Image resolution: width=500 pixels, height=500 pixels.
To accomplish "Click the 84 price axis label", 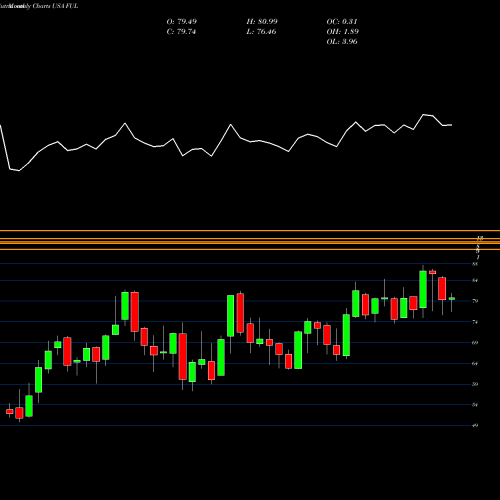I will pyautogui.click(x=475, y=281).
